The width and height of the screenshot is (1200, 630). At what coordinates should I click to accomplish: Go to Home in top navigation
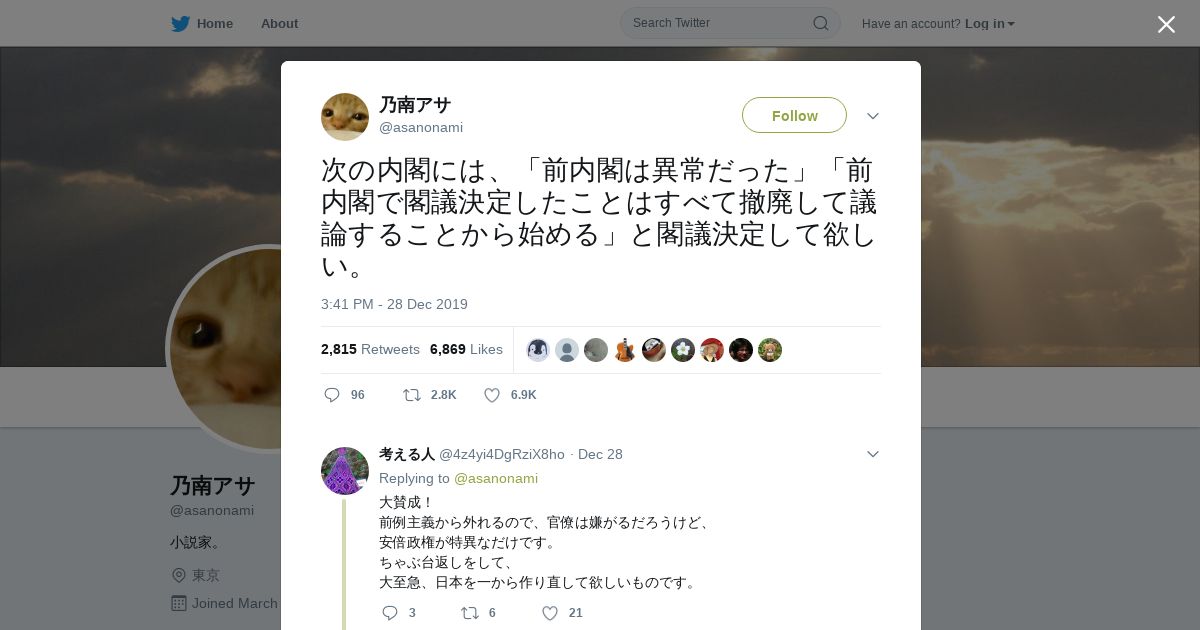(x=215, y=23)
